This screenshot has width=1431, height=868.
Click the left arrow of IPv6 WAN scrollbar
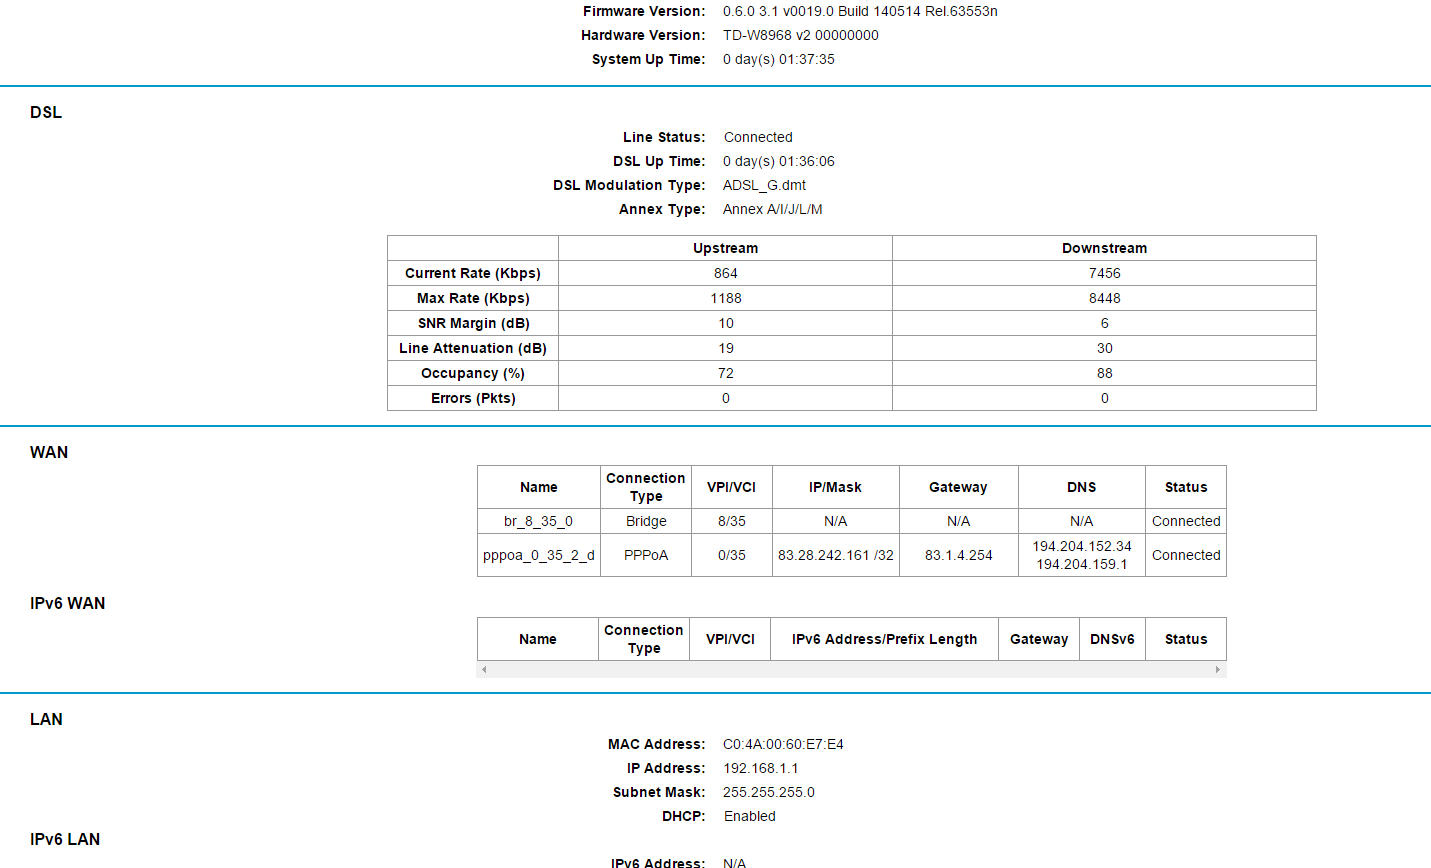tap(484, 669)
